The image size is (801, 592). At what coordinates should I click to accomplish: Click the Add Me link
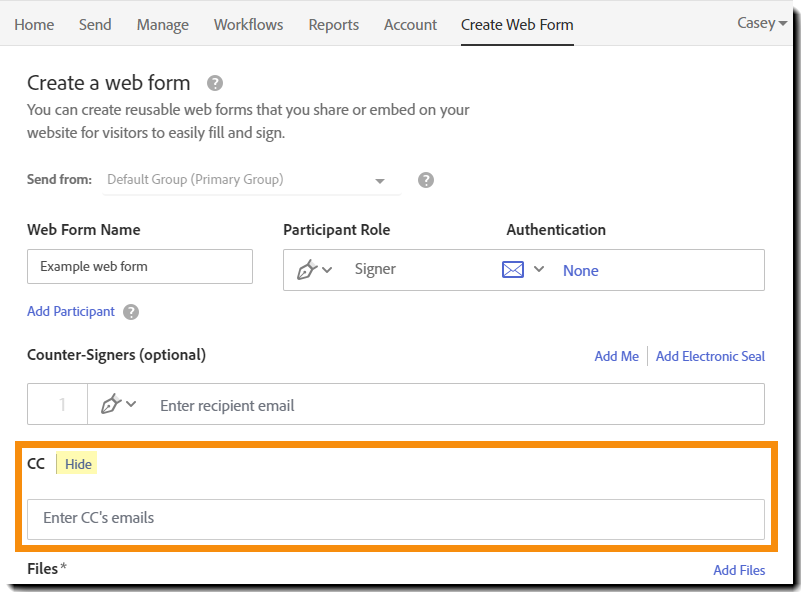tap(616, 356)
